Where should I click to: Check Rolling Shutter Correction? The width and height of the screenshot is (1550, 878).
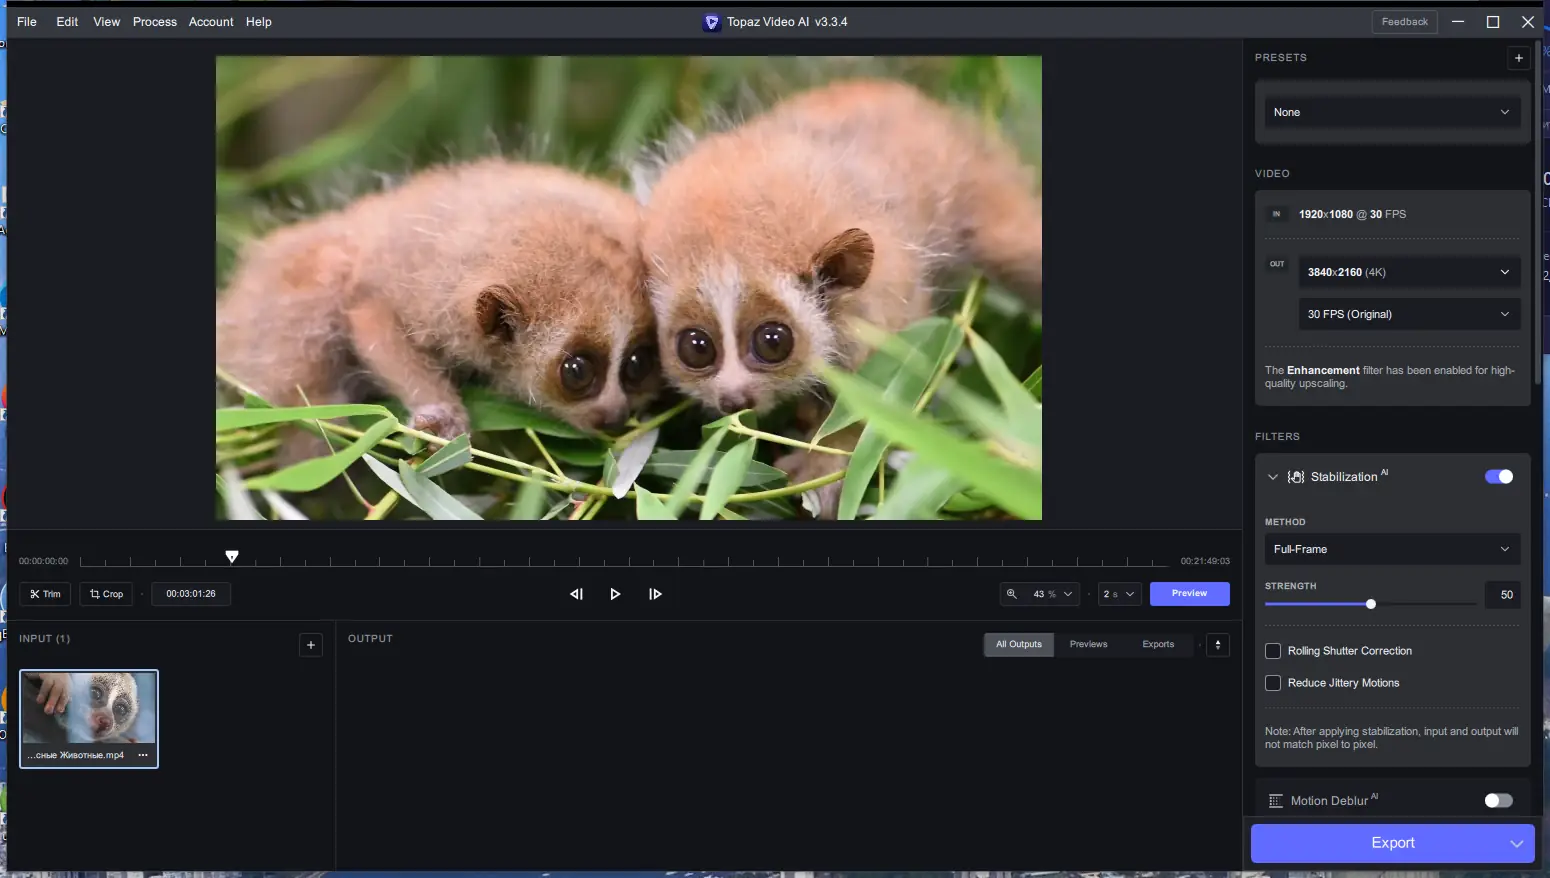1273,651
